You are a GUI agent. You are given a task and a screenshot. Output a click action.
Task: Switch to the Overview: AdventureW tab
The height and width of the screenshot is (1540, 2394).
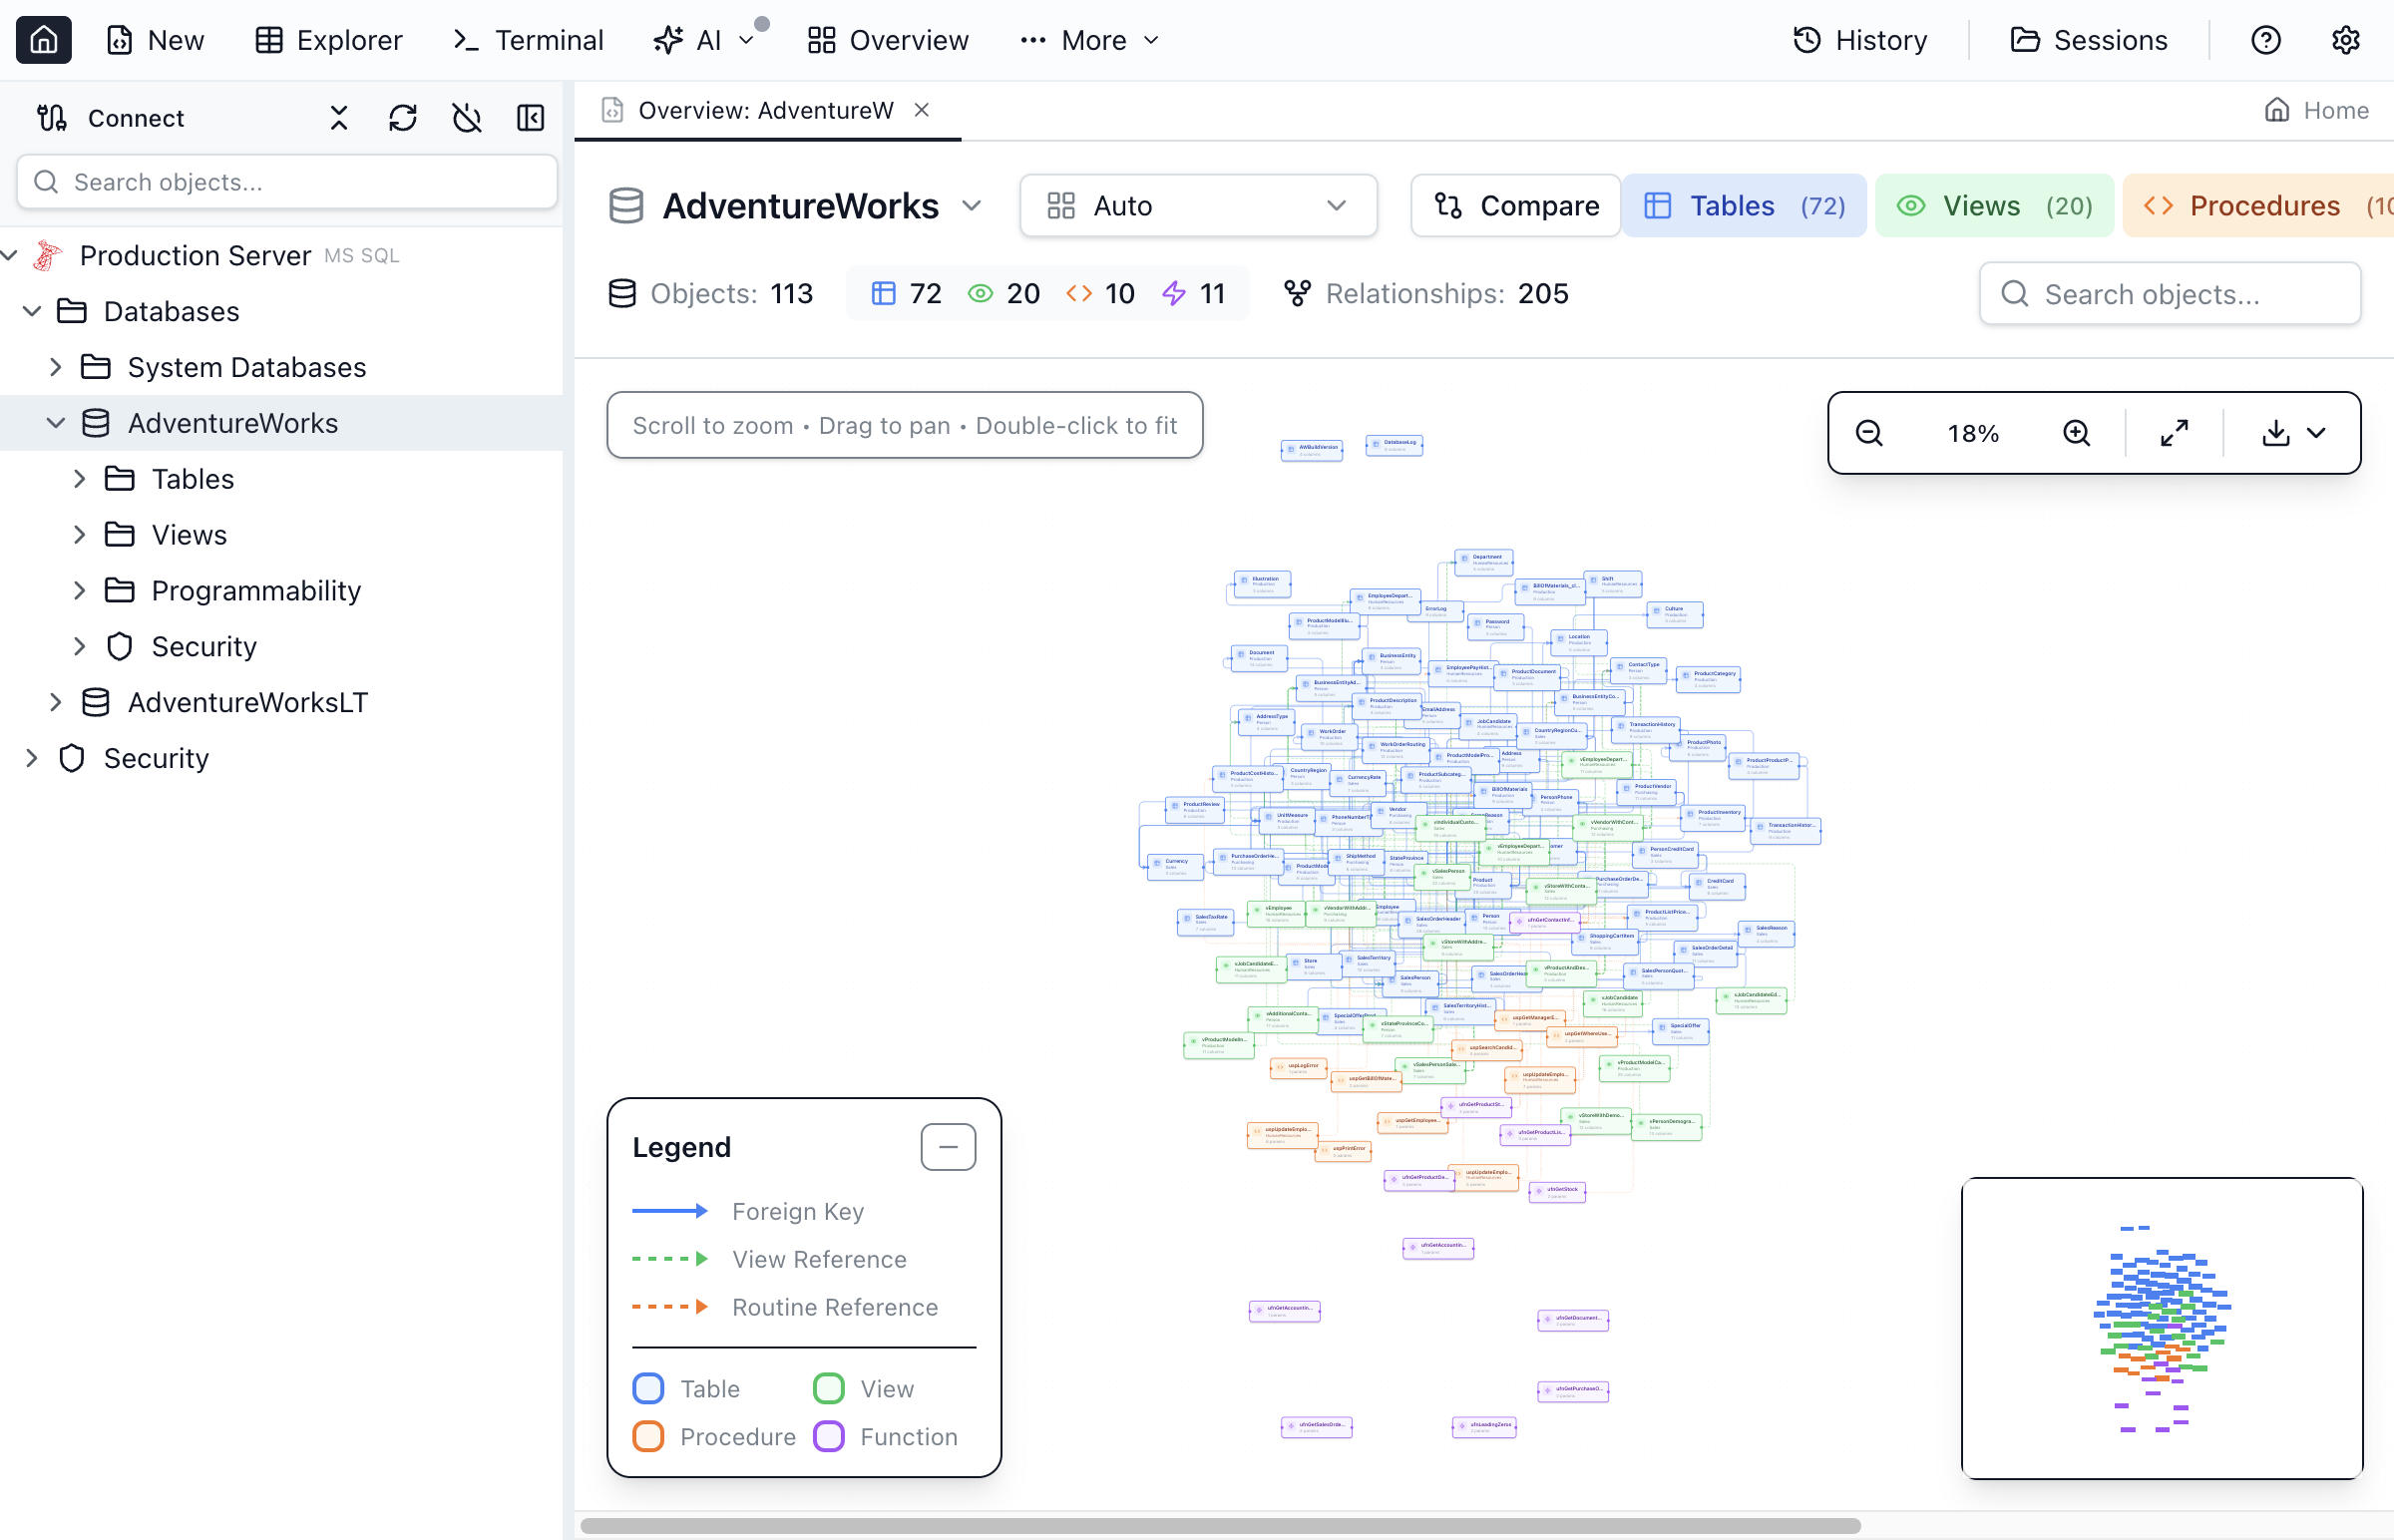(x=766, y=110)
